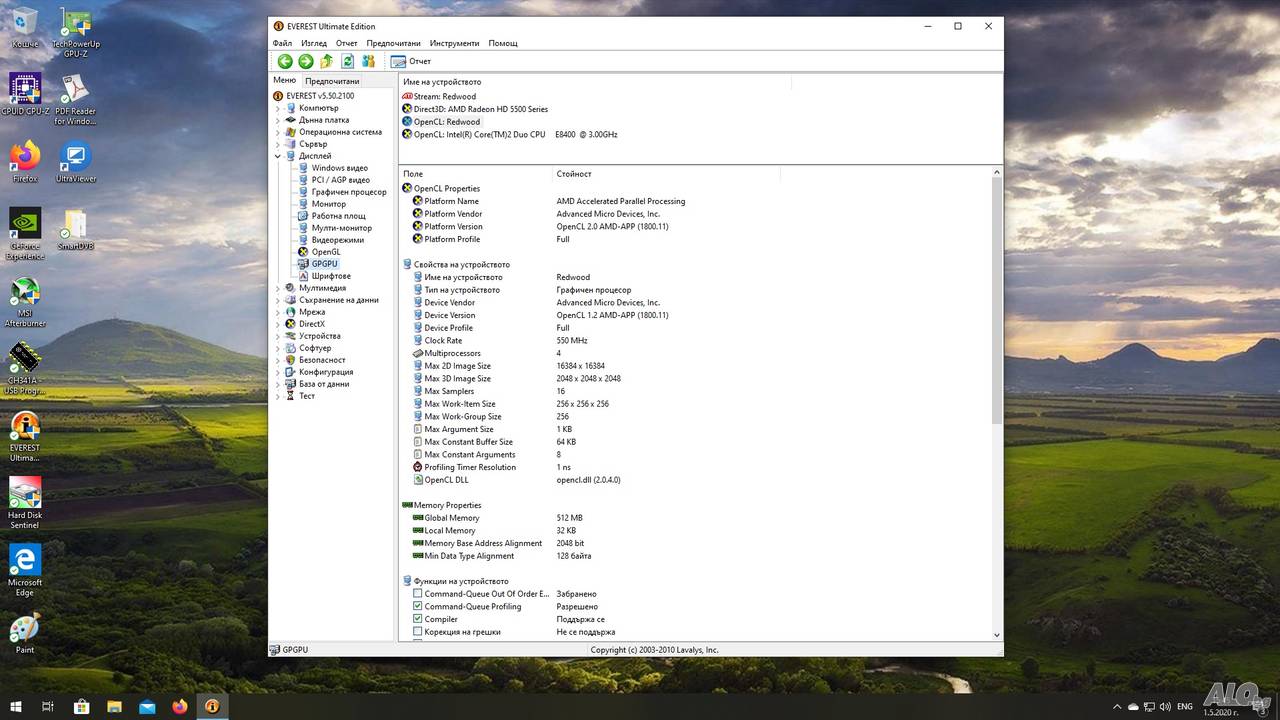Expand the Мрежа tree node
Image resolution: width=1280 pixels, height=720 pixels.
(278, 312)
